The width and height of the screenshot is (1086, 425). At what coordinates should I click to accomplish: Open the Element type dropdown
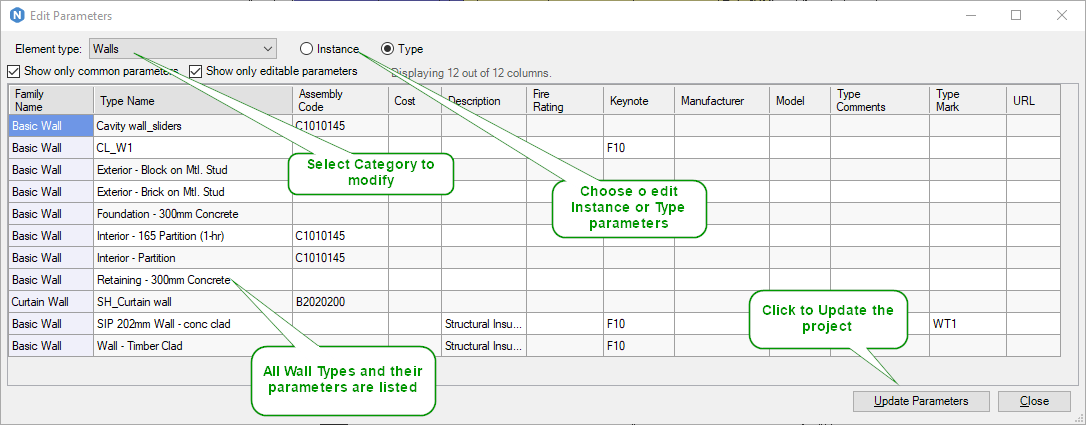(x=182, y=49)
